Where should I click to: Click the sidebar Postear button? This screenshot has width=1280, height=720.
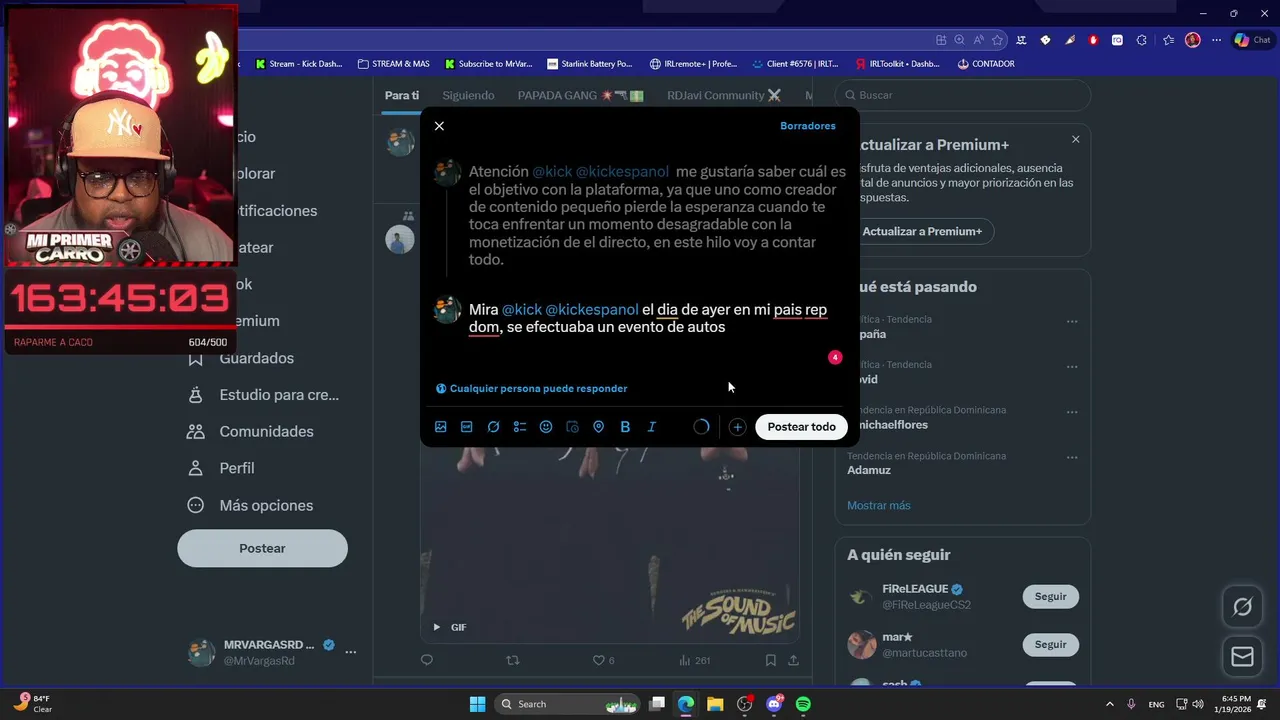pyautogui.click(x=262, y=548)
